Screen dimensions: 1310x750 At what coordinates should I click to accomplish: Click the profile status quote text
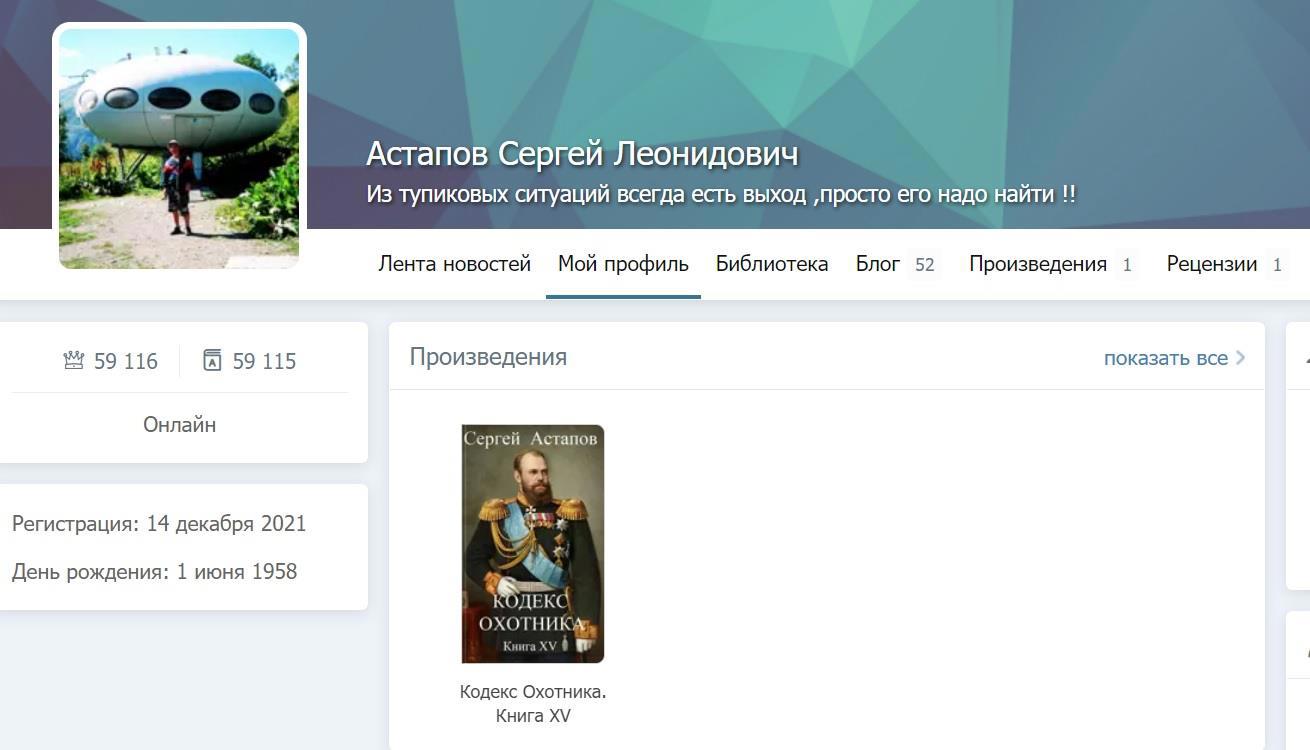(x=721, y=194)
